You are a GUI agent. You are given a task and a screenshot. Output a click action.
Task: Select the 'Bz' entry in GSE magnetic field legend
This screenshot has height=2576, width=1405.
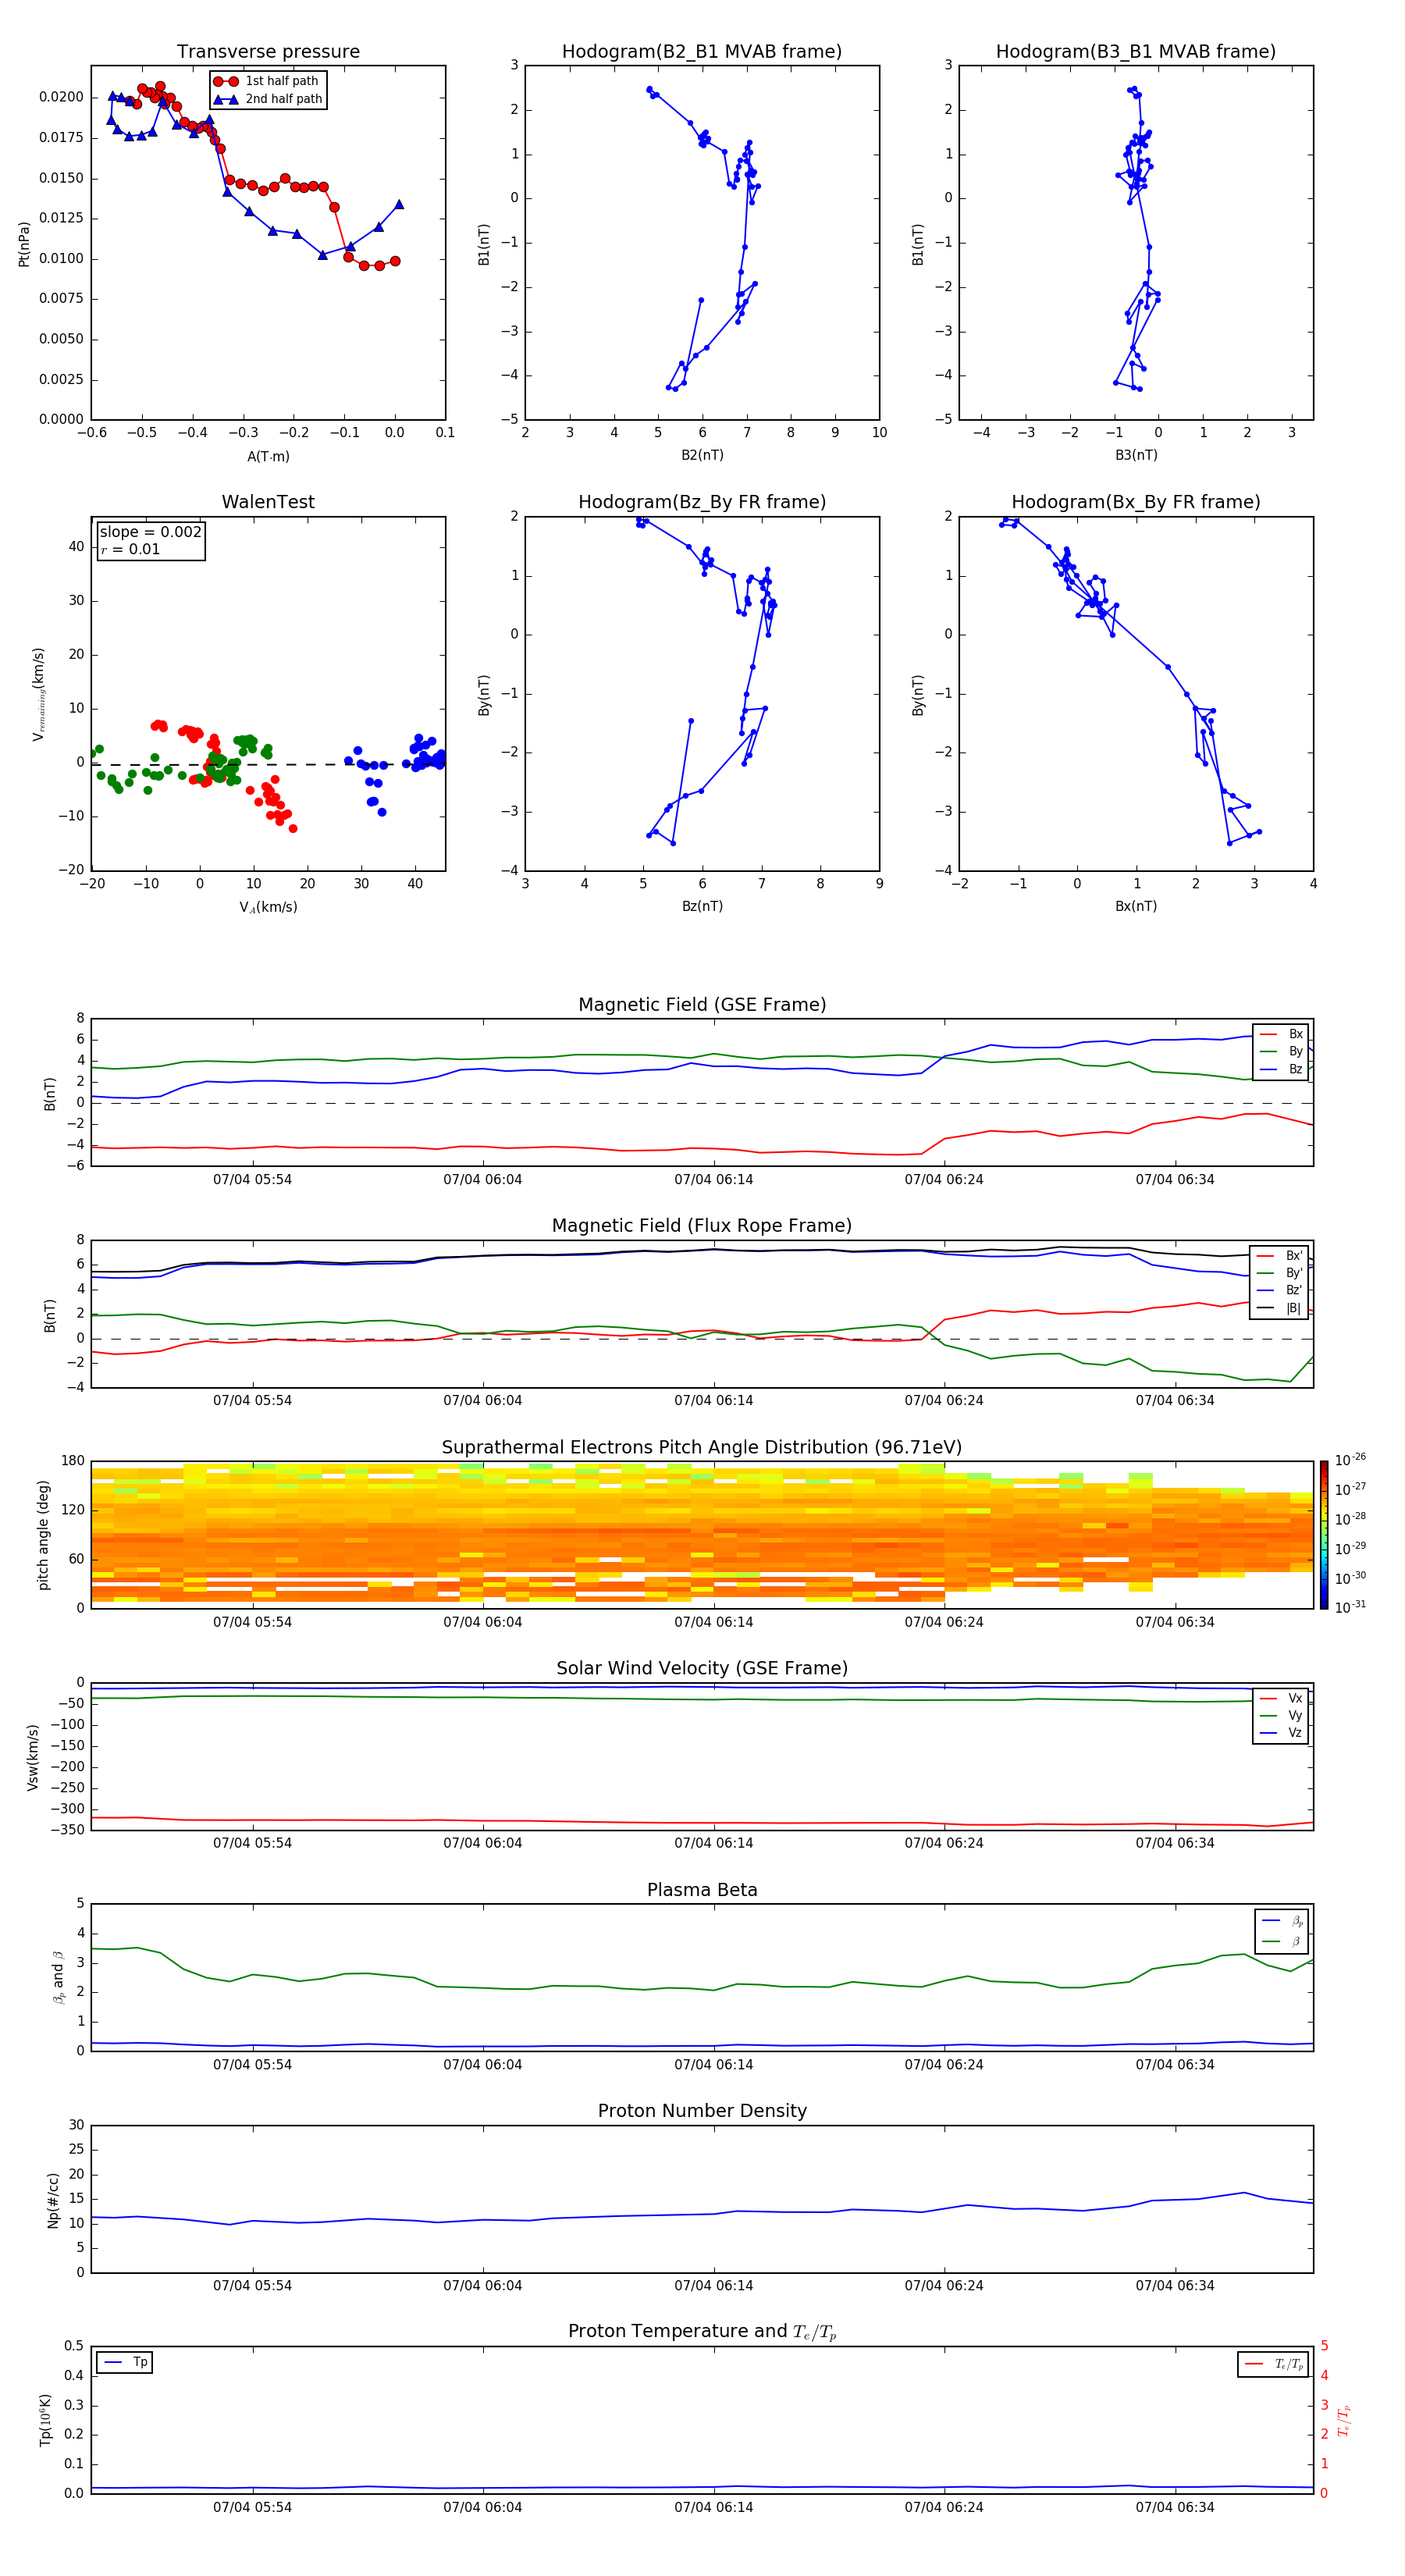pyautogui.click(x=1281, y=1070)
